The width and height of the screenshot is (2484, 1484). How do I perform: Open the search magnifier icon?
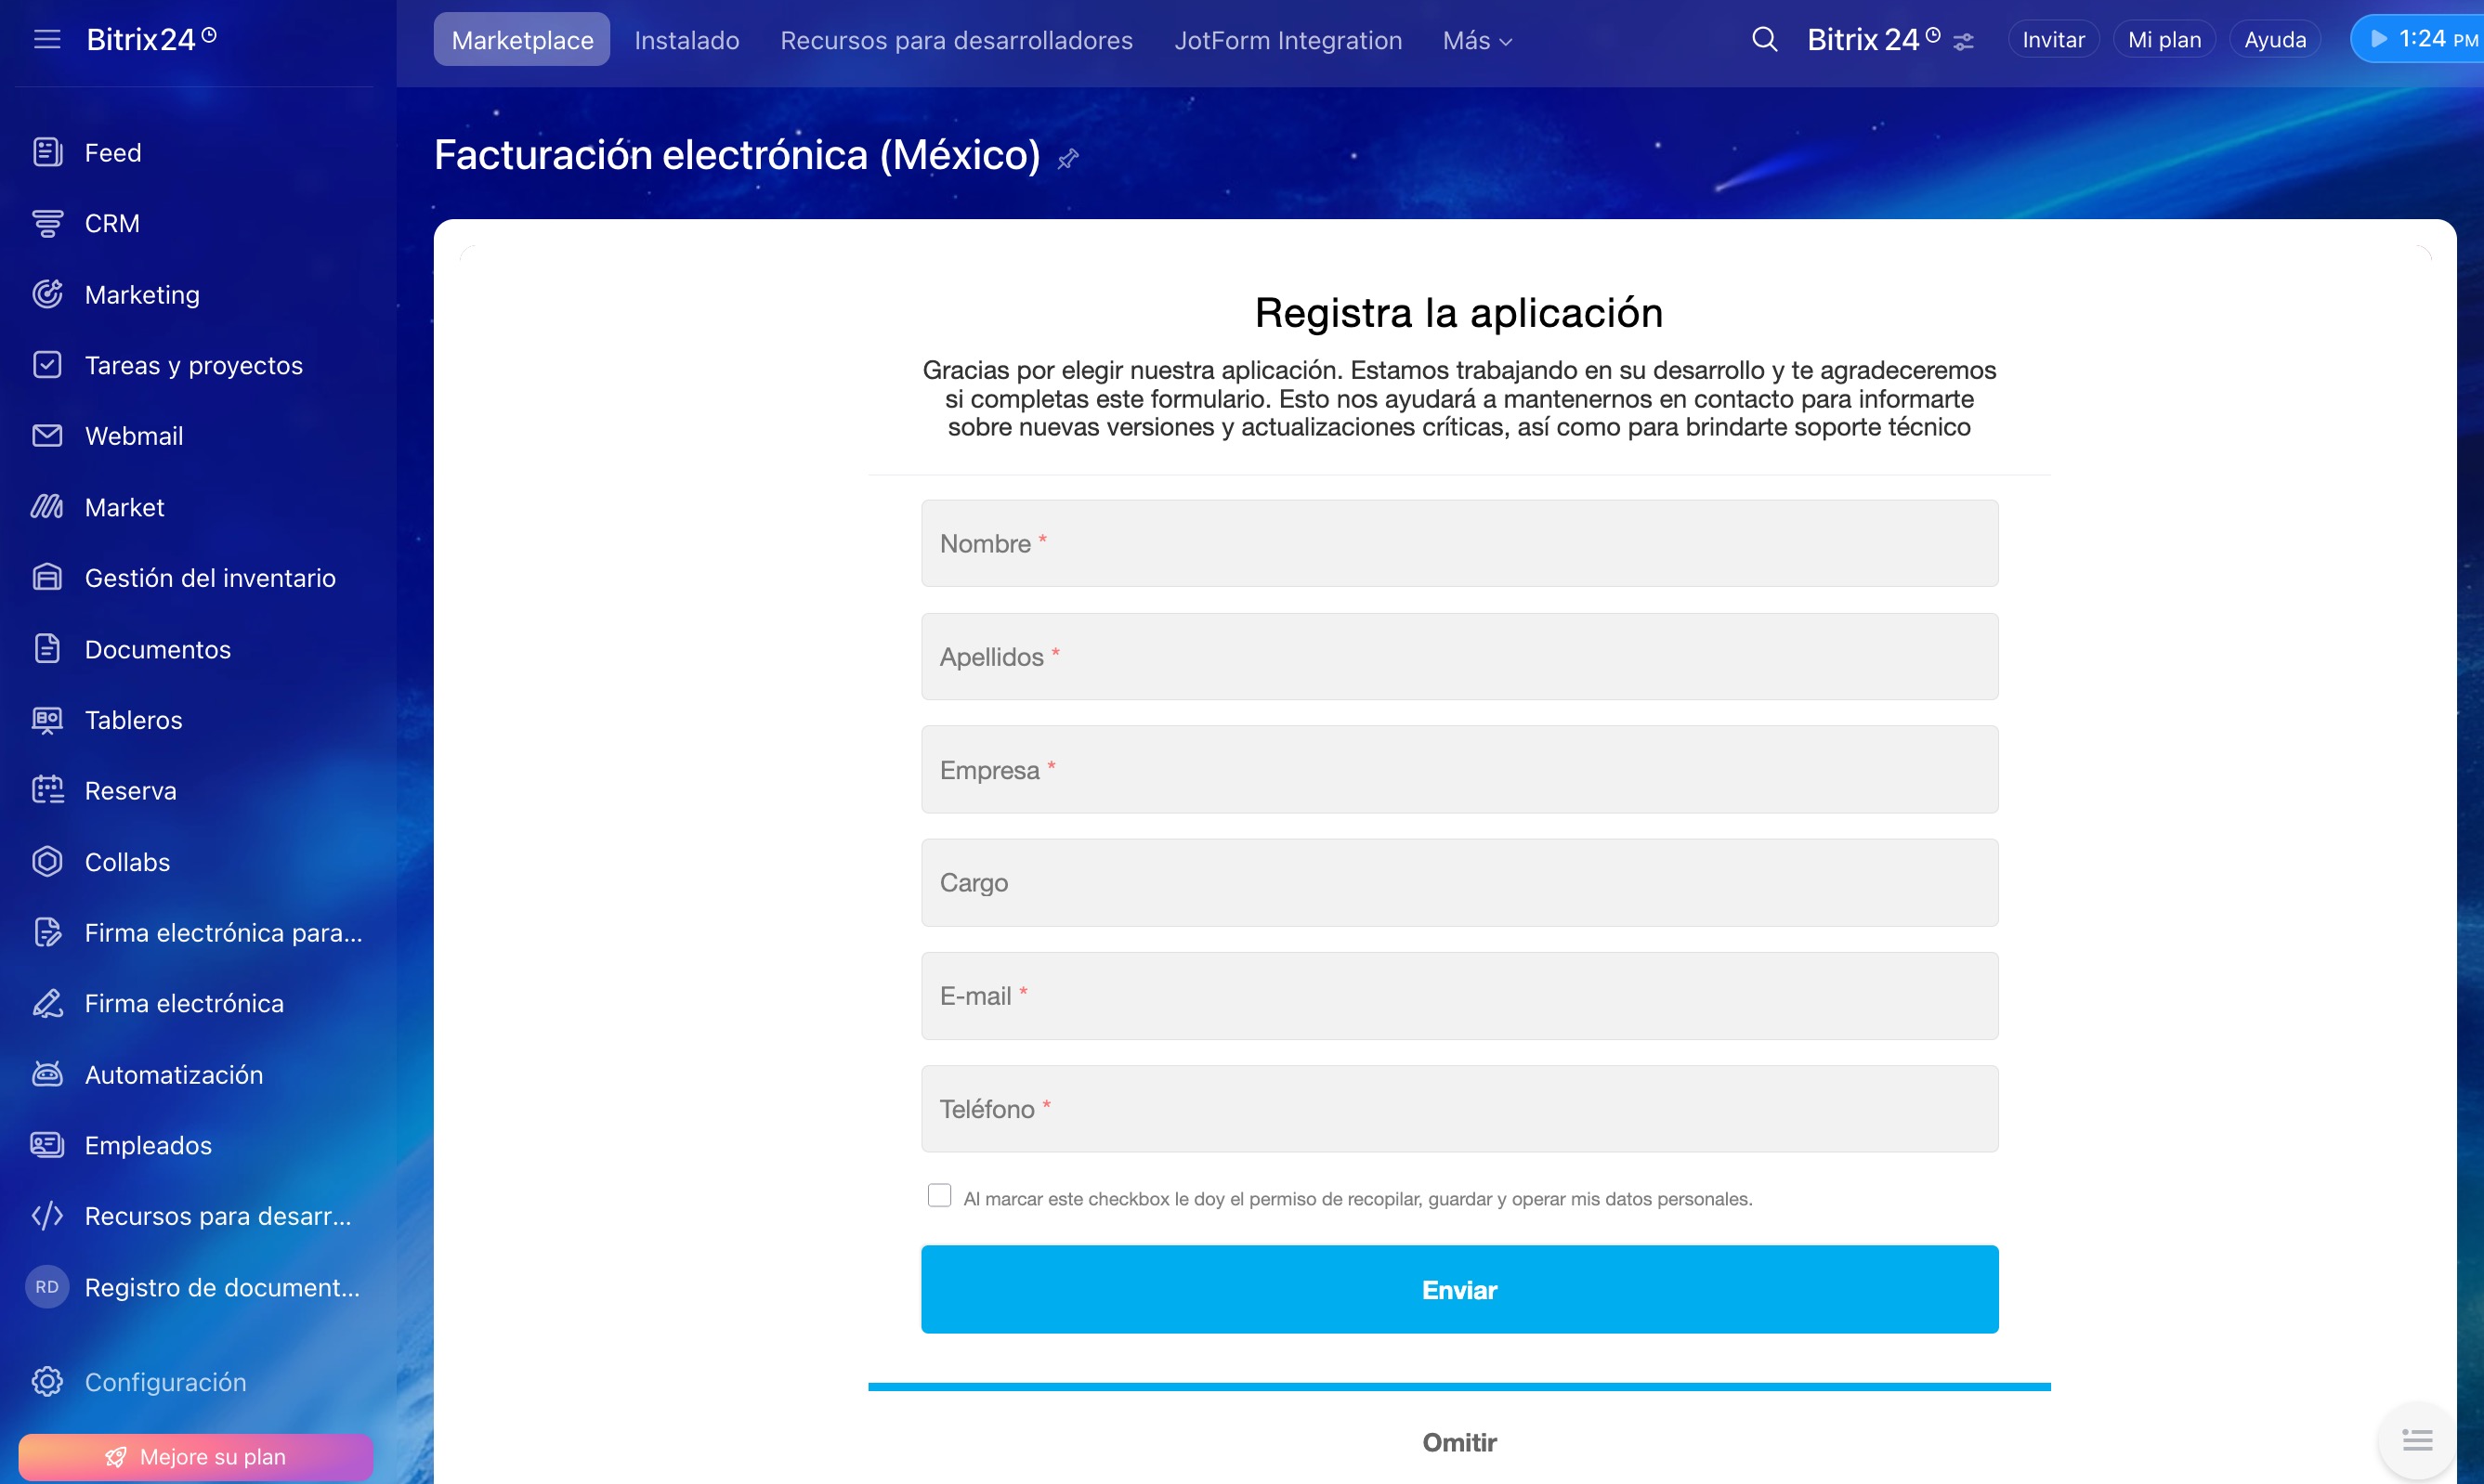coord(1764,39)
